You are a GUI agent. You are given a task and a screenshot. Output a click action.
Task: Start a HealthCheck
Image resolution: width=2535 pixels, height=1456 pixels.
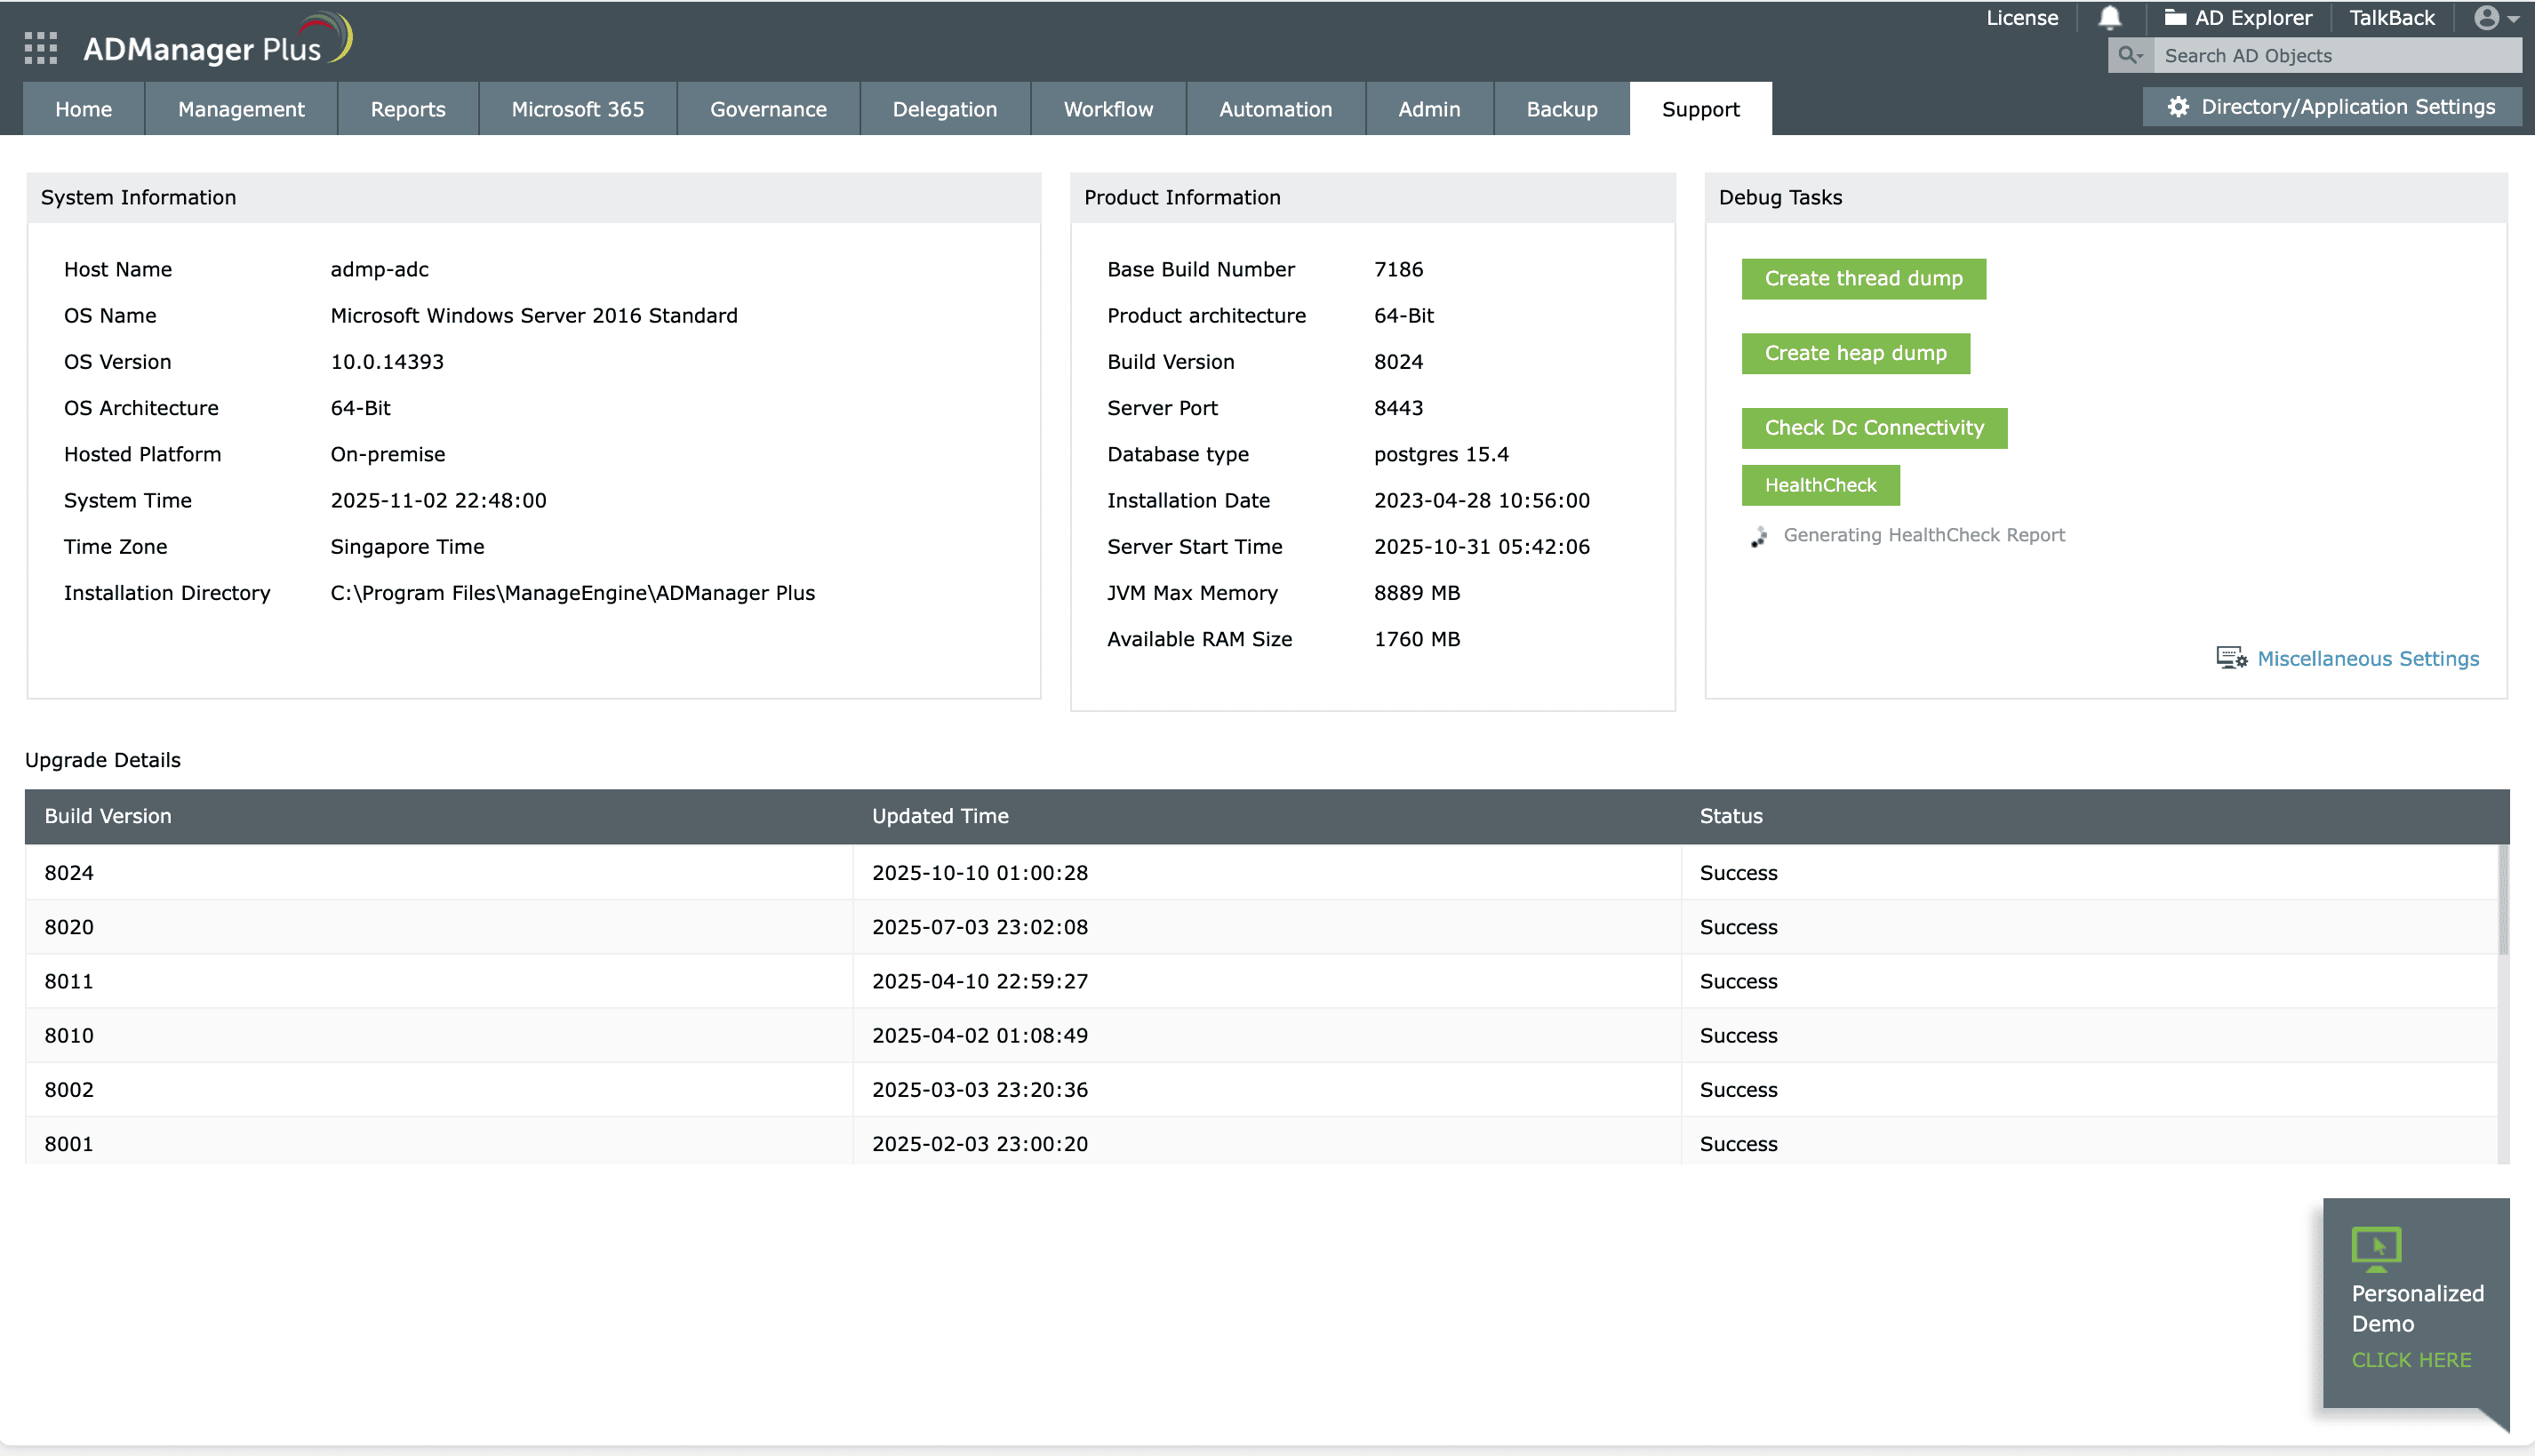pyautogui.click(x=1820, y=485)
